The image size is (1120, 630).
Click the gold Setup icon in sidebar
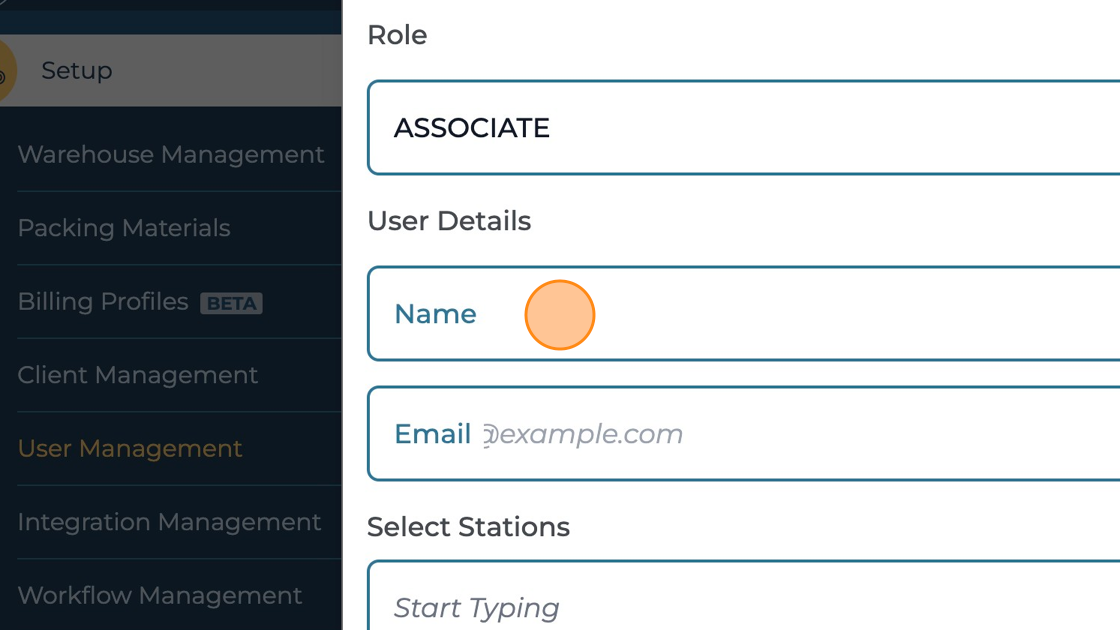(x=6, y=71)
